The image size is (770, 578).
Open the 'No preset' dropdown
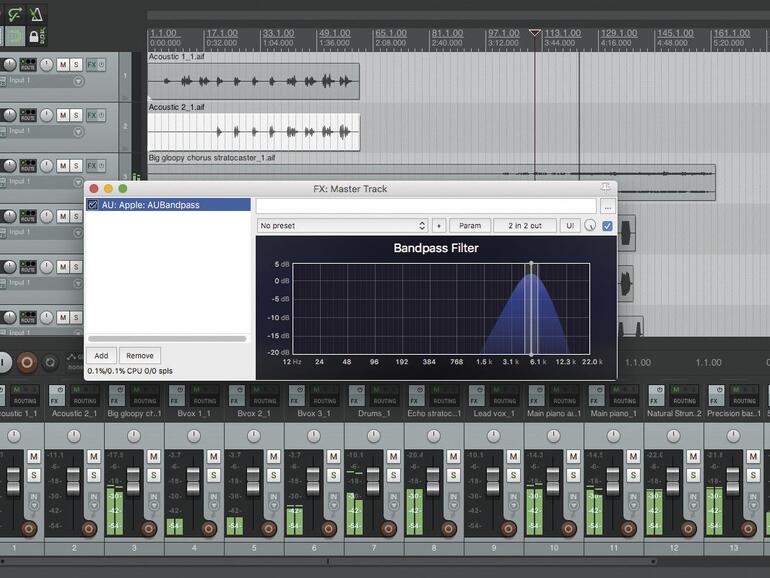[x=342, y=226]
